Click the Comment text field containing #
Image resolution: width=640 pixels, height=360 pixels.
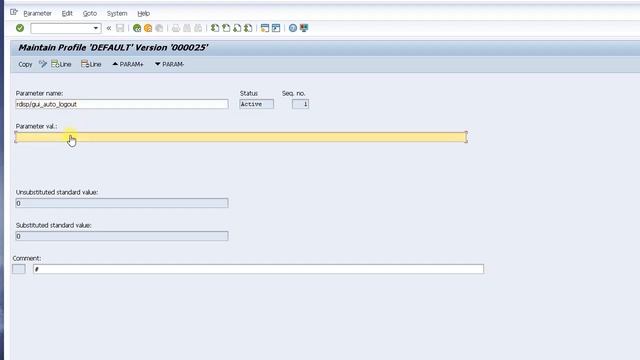pos(258,269)
